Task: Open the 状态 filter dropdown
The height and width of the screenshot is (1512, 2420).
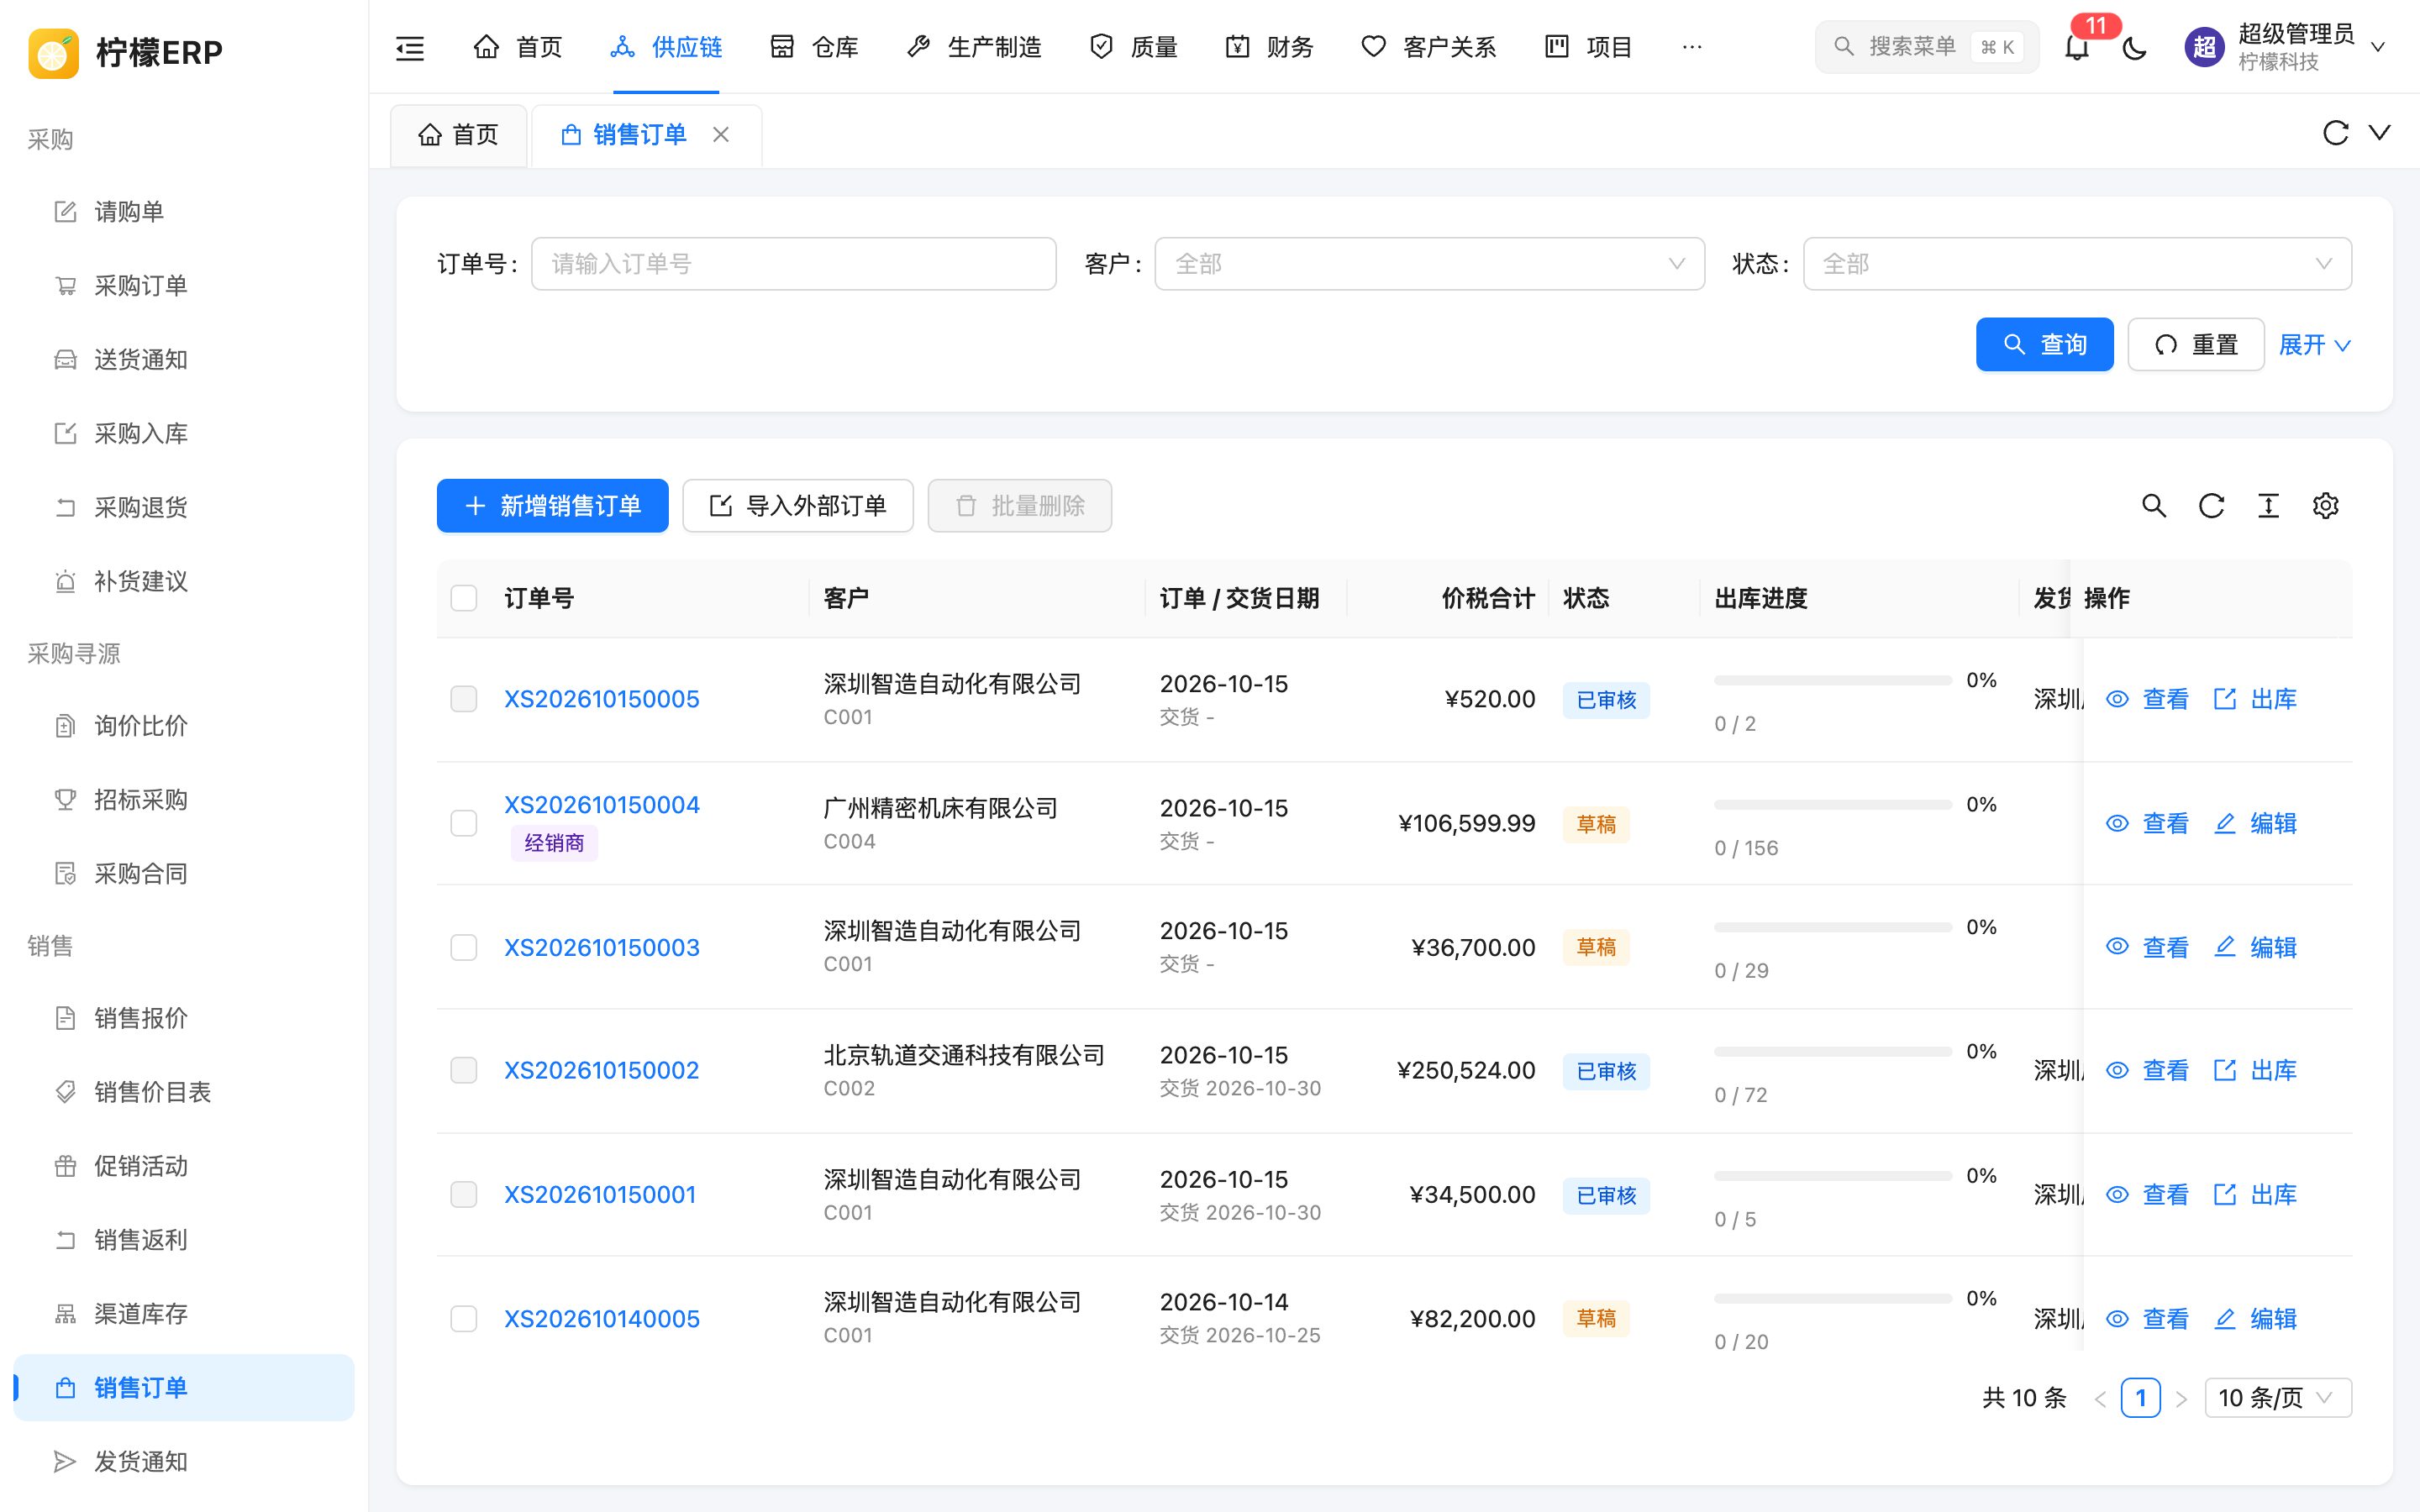Action: coord(2077,264)
